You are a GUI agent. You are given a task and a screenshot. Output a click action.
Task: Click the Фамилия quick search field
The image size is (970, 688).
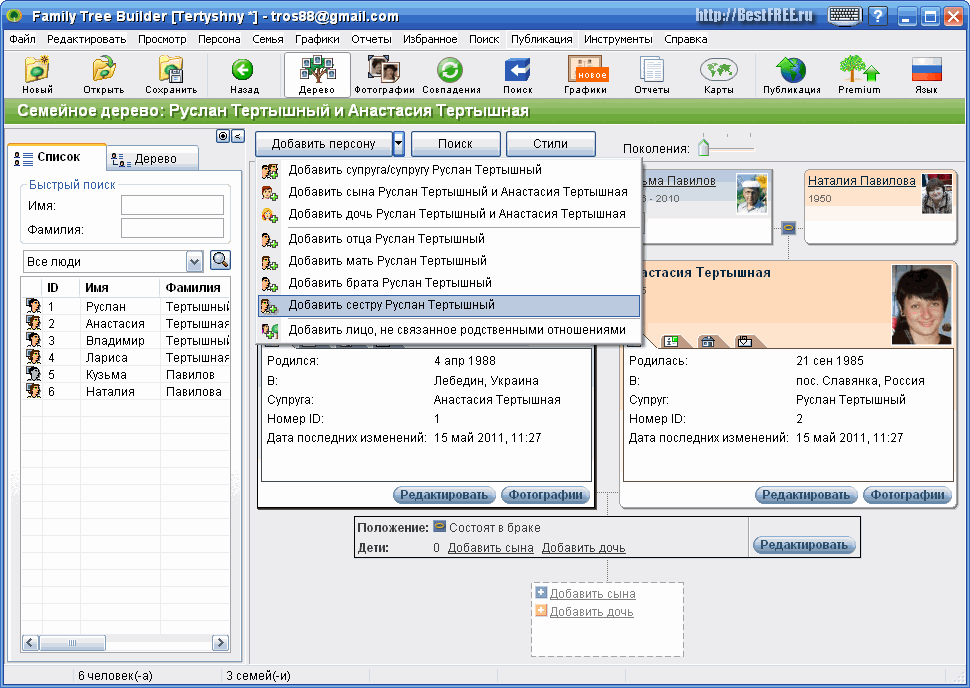click(x=172, y=228)
